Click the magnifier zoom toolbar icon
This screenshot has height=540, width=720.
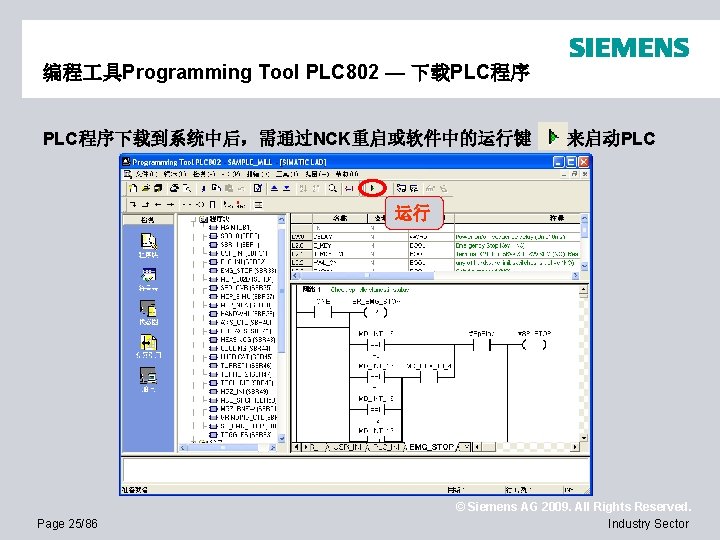[332, 188]
